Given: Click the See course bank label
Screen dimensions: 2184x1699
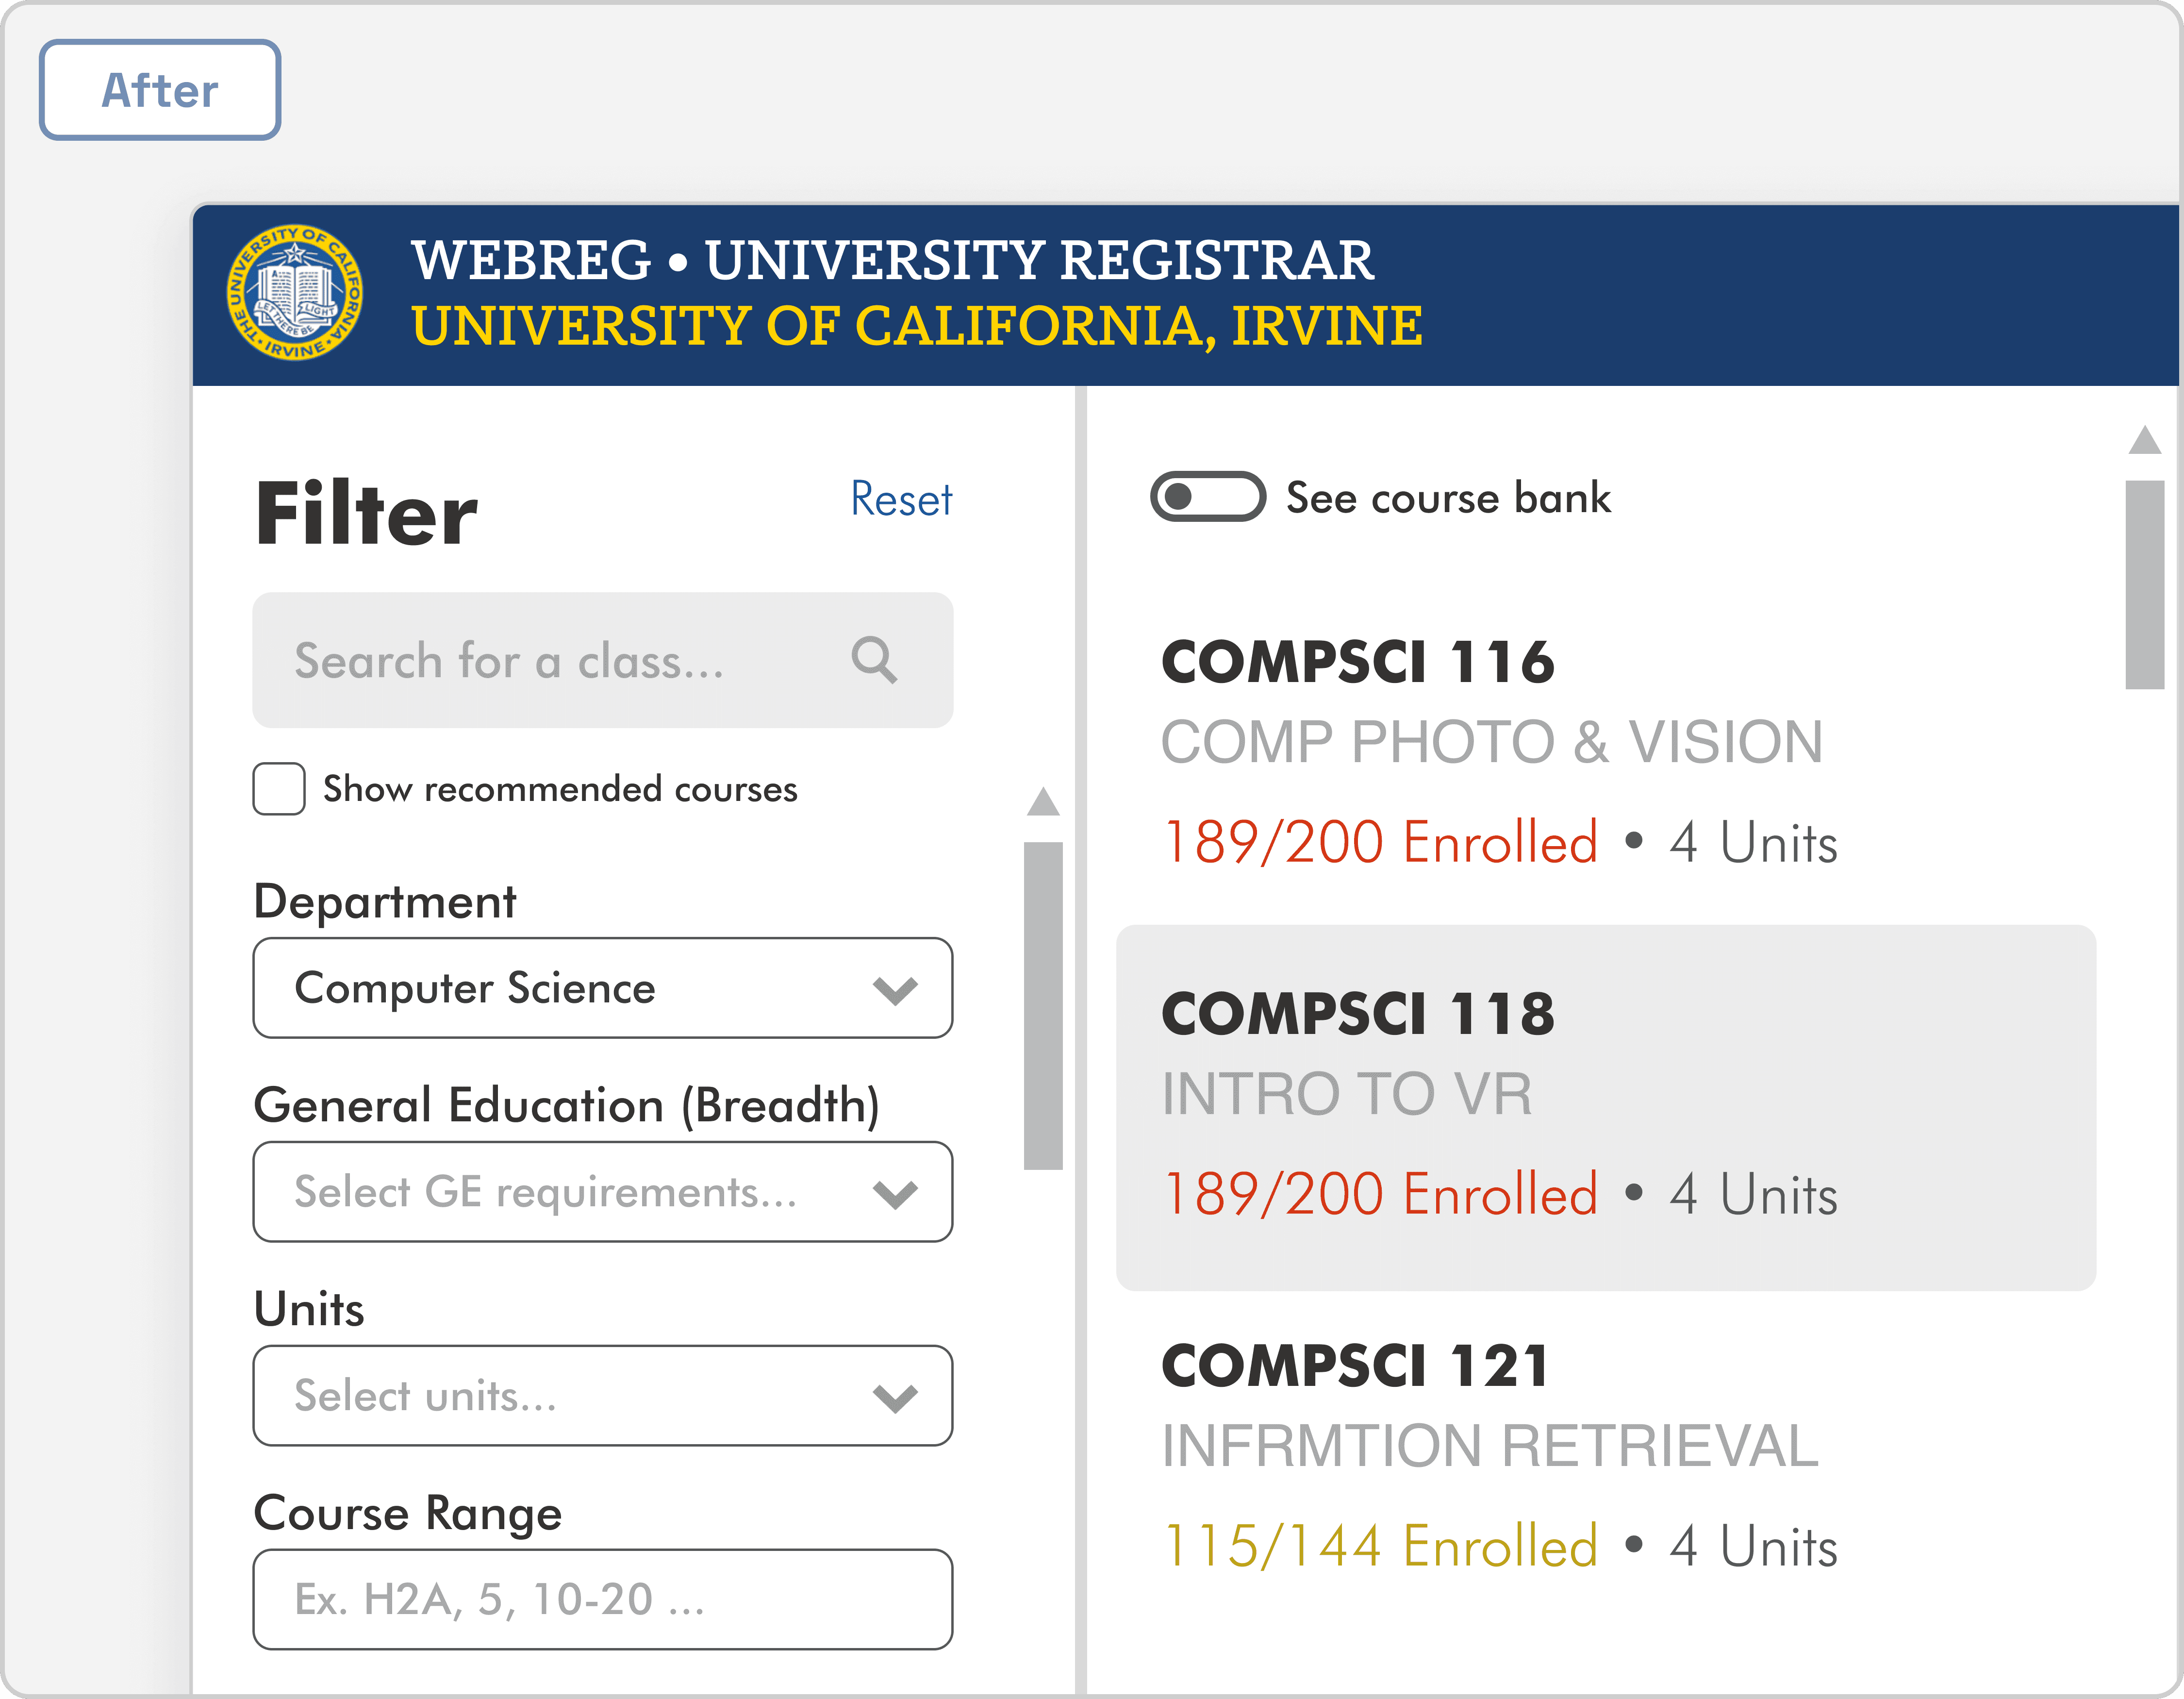Looking at the screenshot, I should tap(1448, 498).
